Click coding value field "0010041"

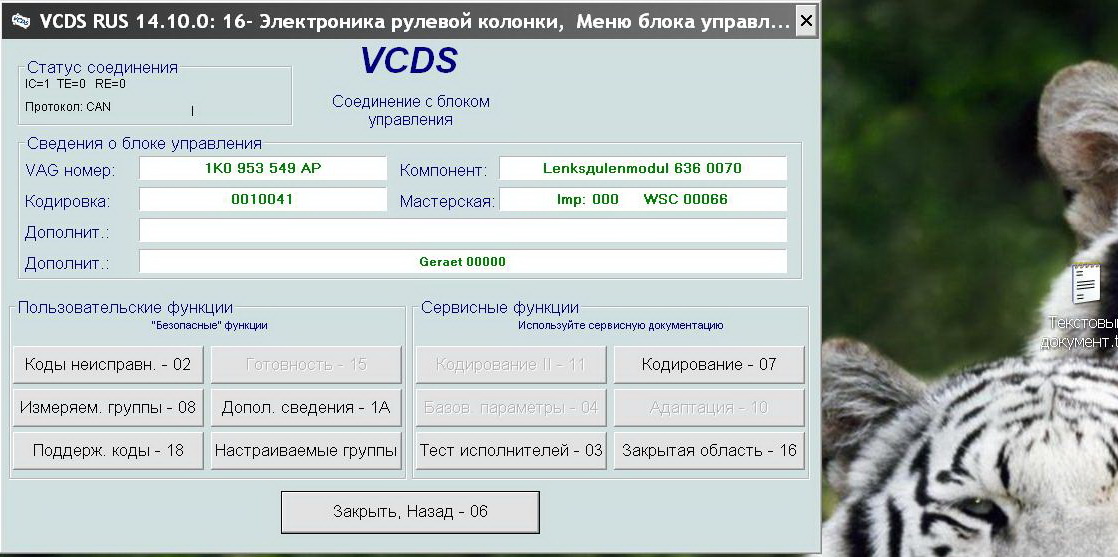point(262,199)
